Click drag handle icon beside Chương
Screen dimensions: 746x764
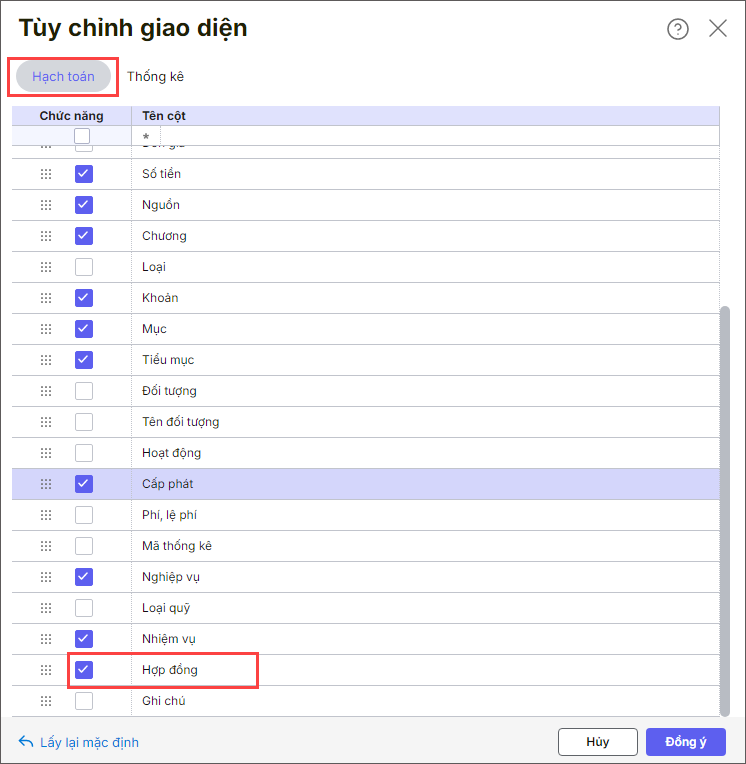click(45, 236)
